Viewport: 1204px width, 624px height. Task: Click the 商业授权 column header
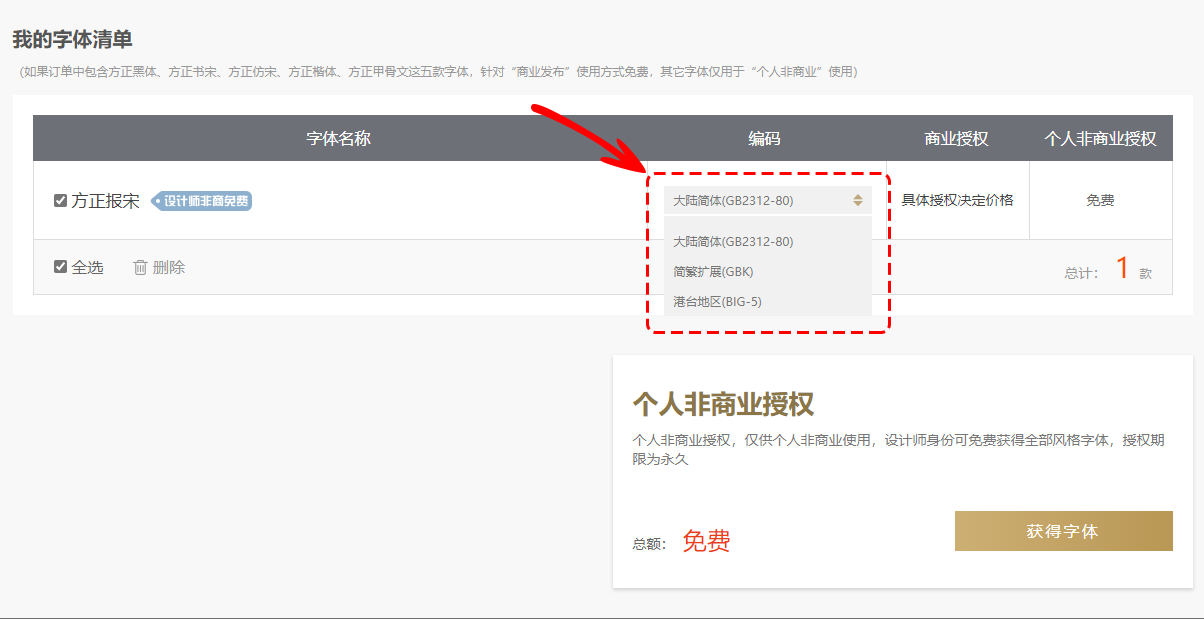[956, 138]
